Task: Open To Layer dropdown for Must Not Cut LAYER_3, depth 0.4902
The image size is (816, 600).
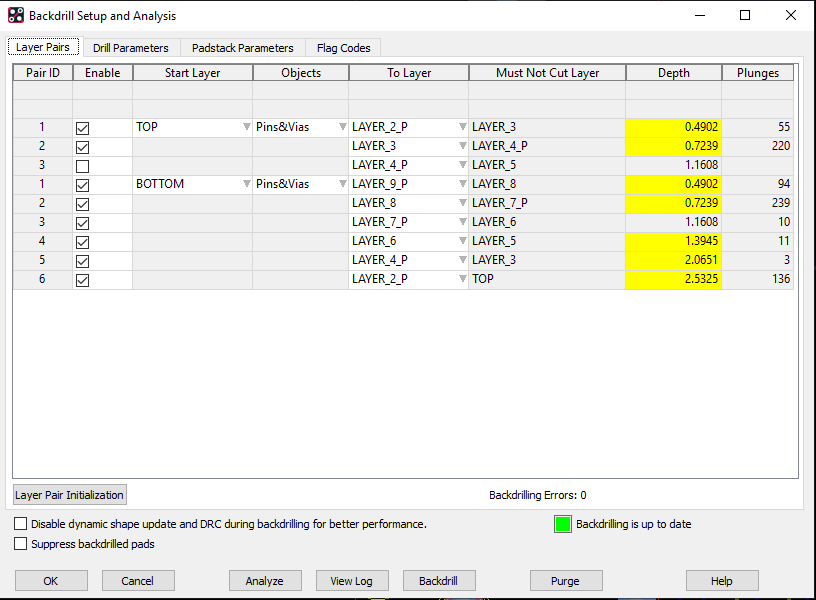Action: coord(462,127)
